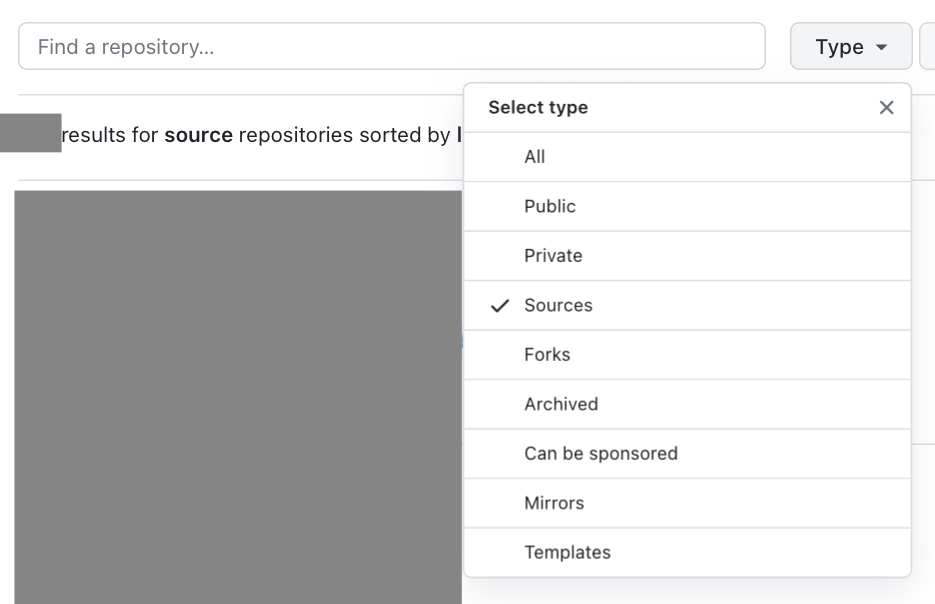935x604 pixels.
Task: Choose Private from the type list
Action: (553, 255)
